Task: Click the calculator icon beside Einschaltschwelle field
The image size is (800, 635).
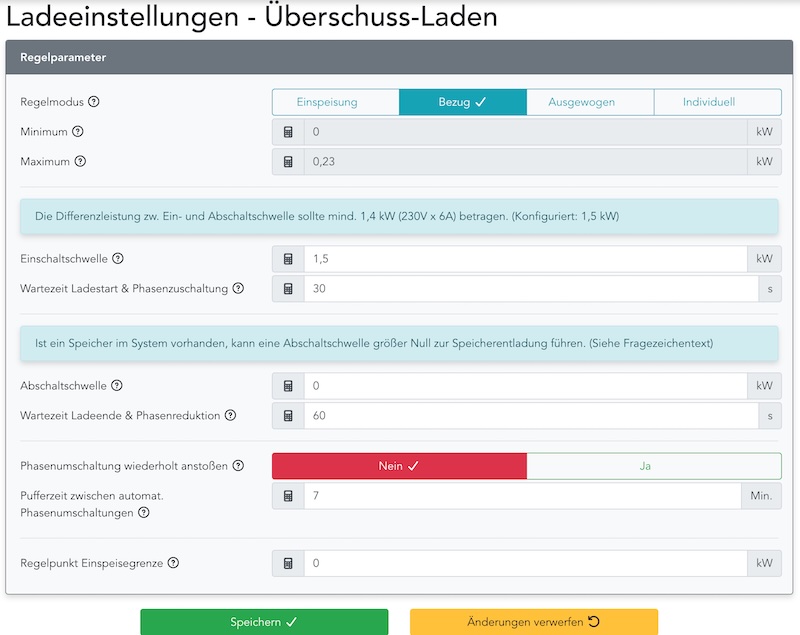Action: (288, 259)
